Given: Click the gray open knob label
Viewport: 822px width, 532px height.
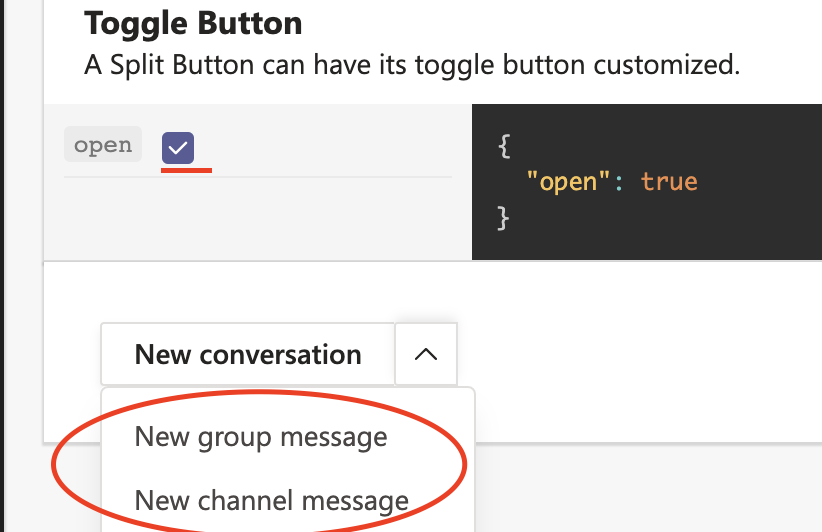Looking at the screenshot, I should [x=103, y=144].
